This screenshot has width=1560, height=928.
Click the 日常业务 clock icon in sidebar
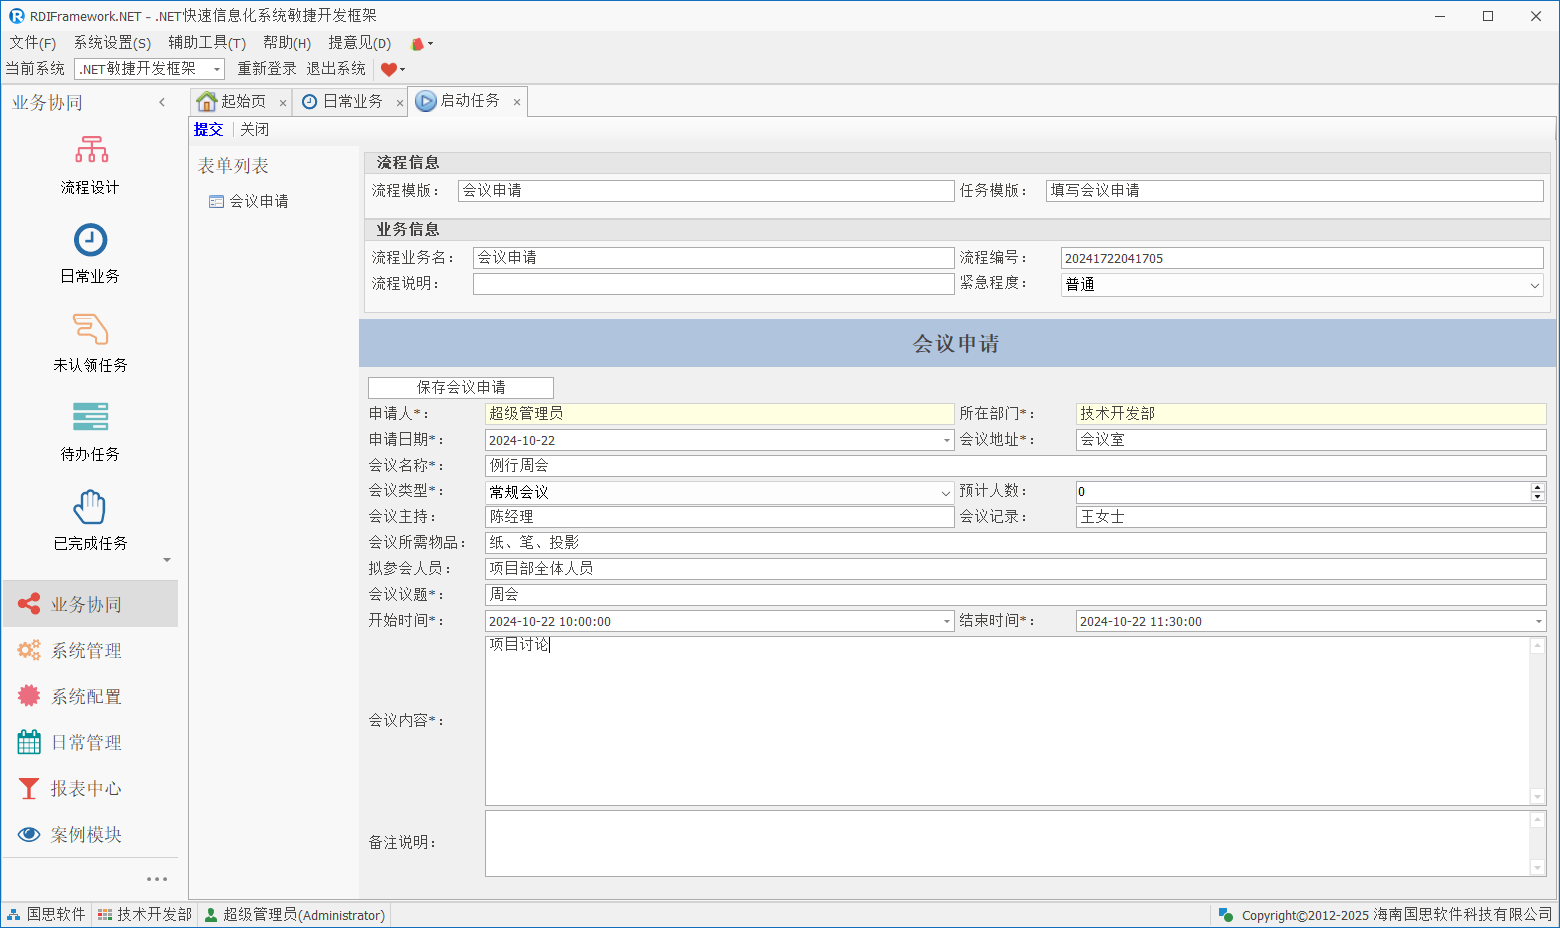tap(91, 240)
